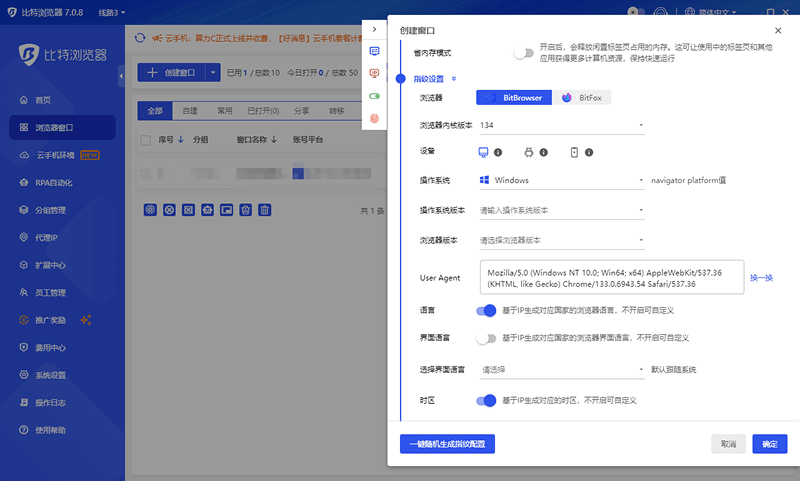The height and width of the screenshot is (481, 800).
Task: Open 代理IP in the sidebar
Action: click(x=47, y=238)
